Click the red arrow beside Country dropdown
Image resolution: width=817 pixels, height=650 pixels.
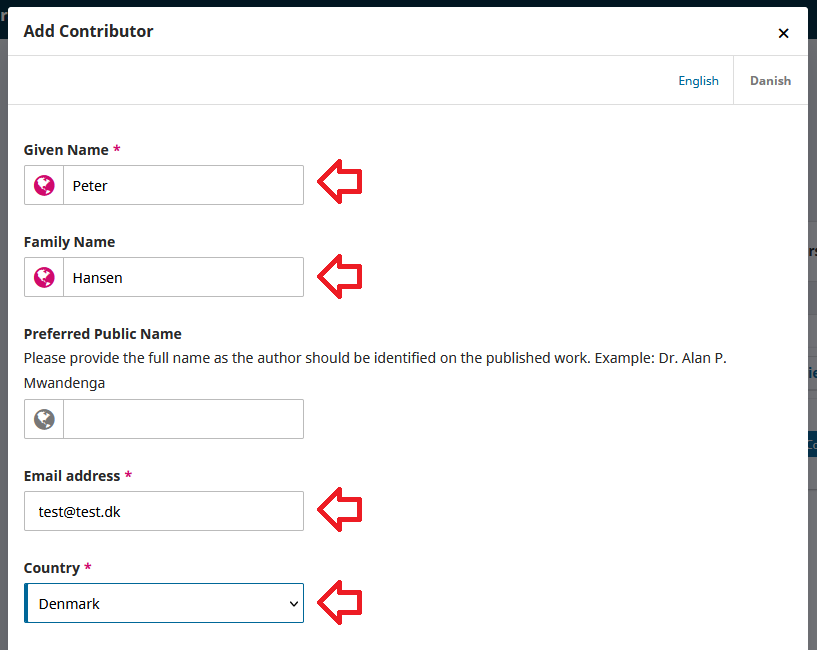click(x=340, y=602)
